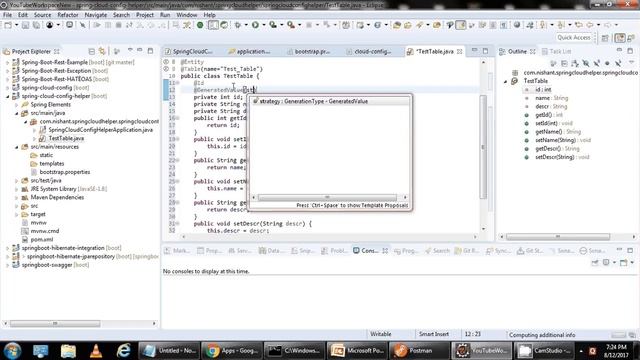Toggle Link with Editor in Project Explorer
The width and height of the screenshot is (640, 360).
102,51
